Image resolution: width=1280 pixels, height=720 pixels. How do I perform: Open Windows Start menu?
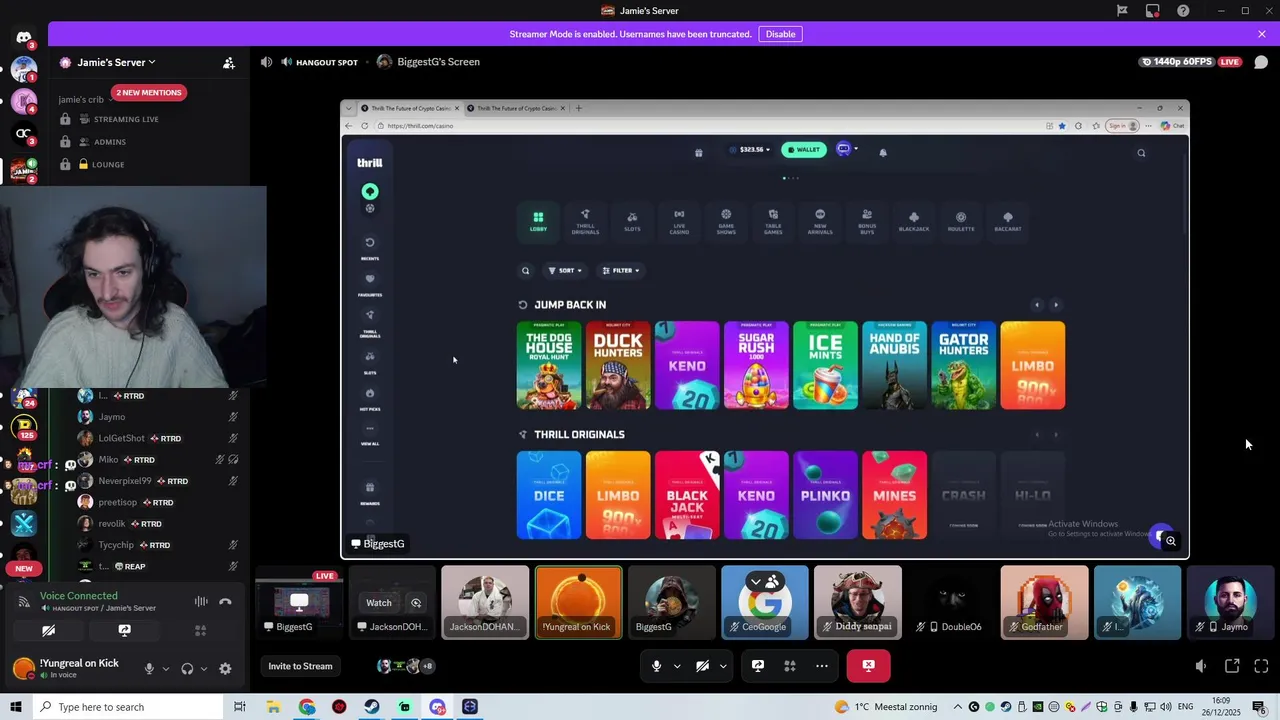tap(16, 707)
